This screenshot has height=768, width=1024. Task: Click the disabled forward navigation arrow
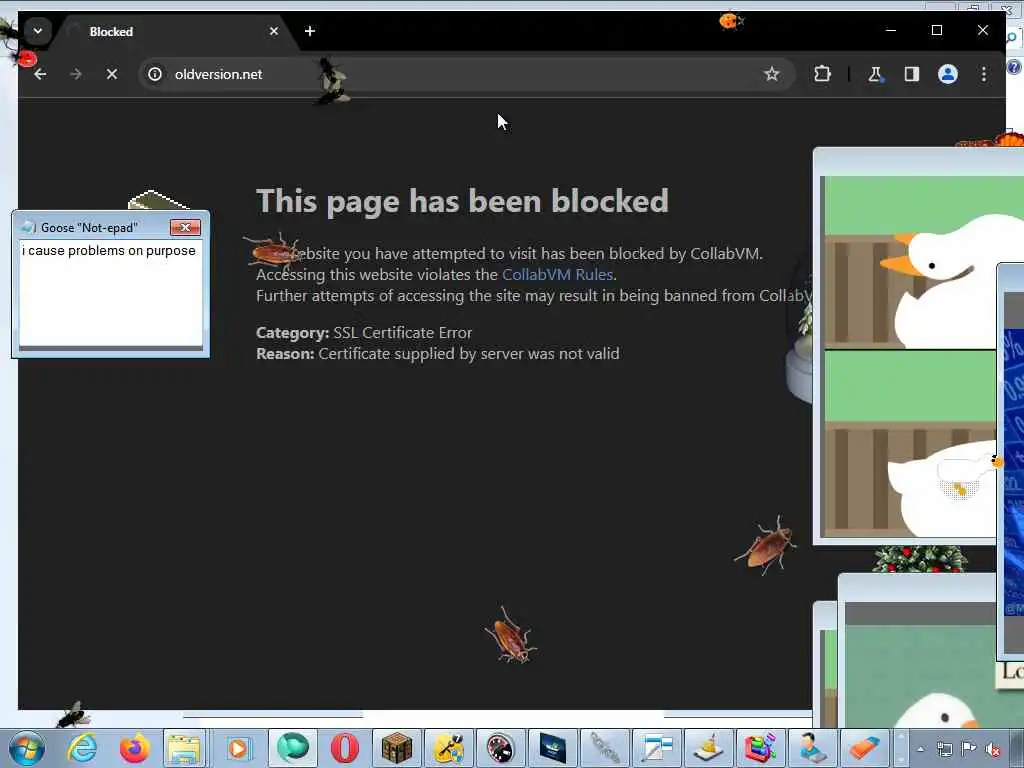76,74
